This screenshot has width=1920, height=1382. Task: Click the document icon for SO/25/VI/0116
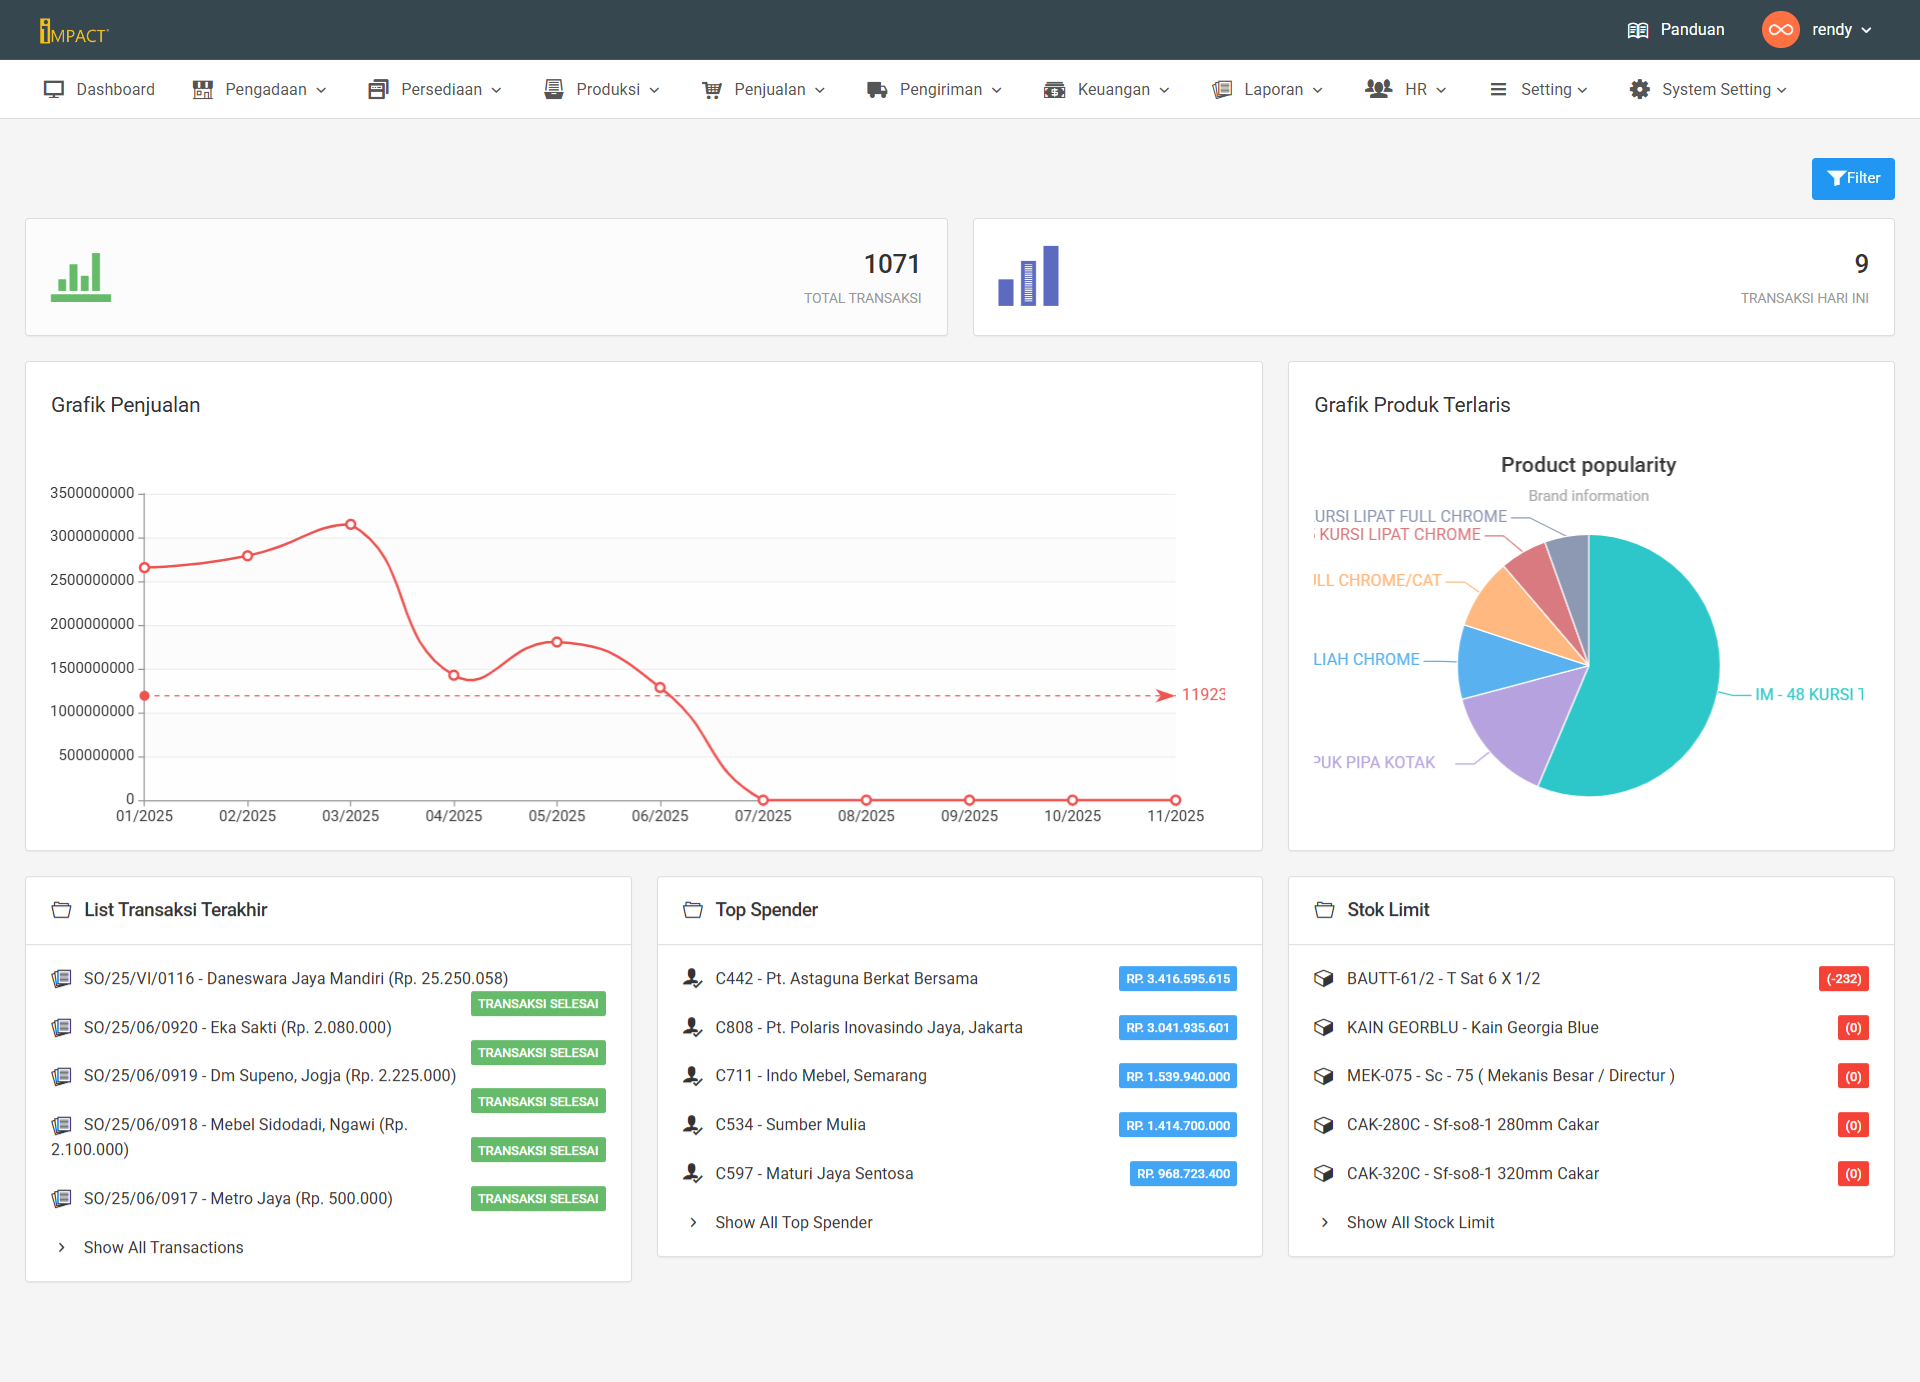pos(62,979)
